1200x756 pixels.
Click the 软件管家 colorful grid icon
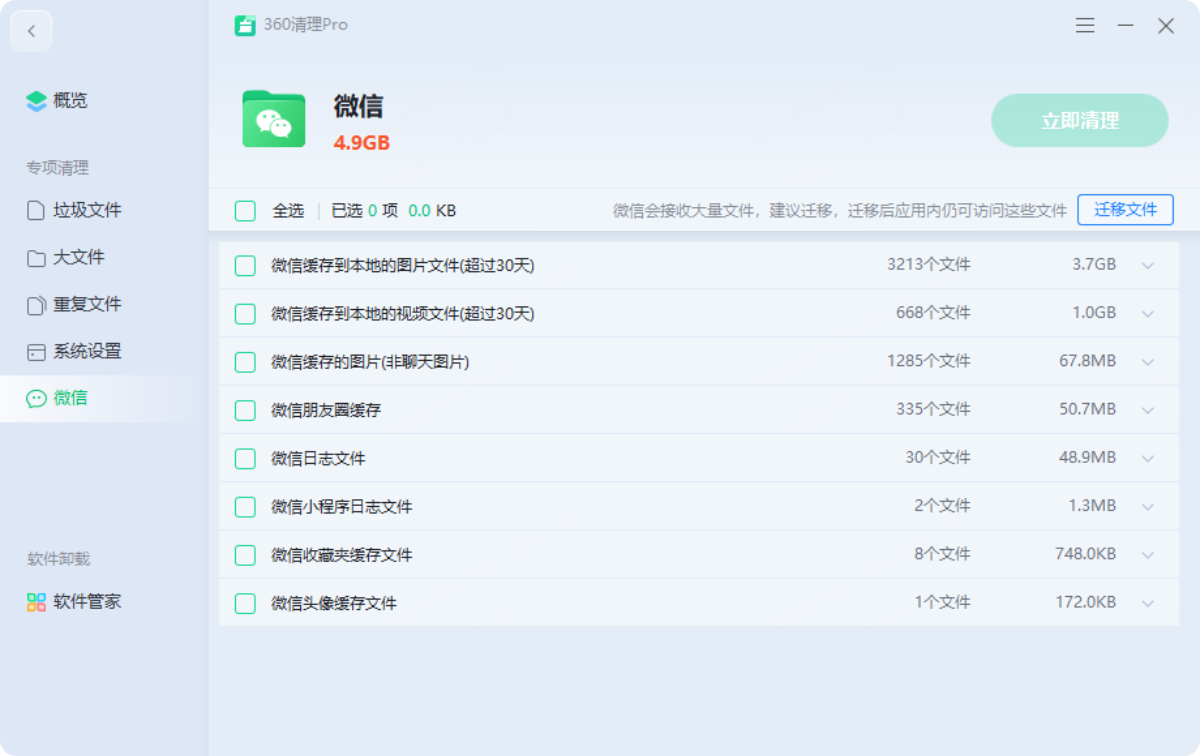36,602
